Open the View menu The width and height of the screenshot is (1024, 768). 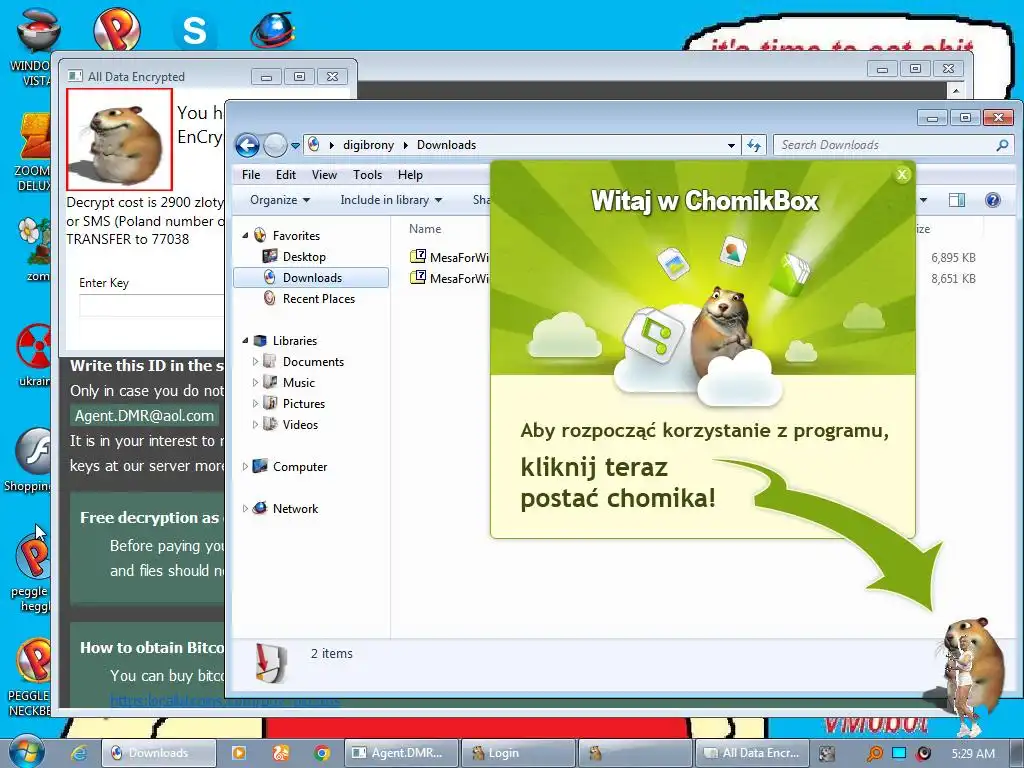[324, 175]
